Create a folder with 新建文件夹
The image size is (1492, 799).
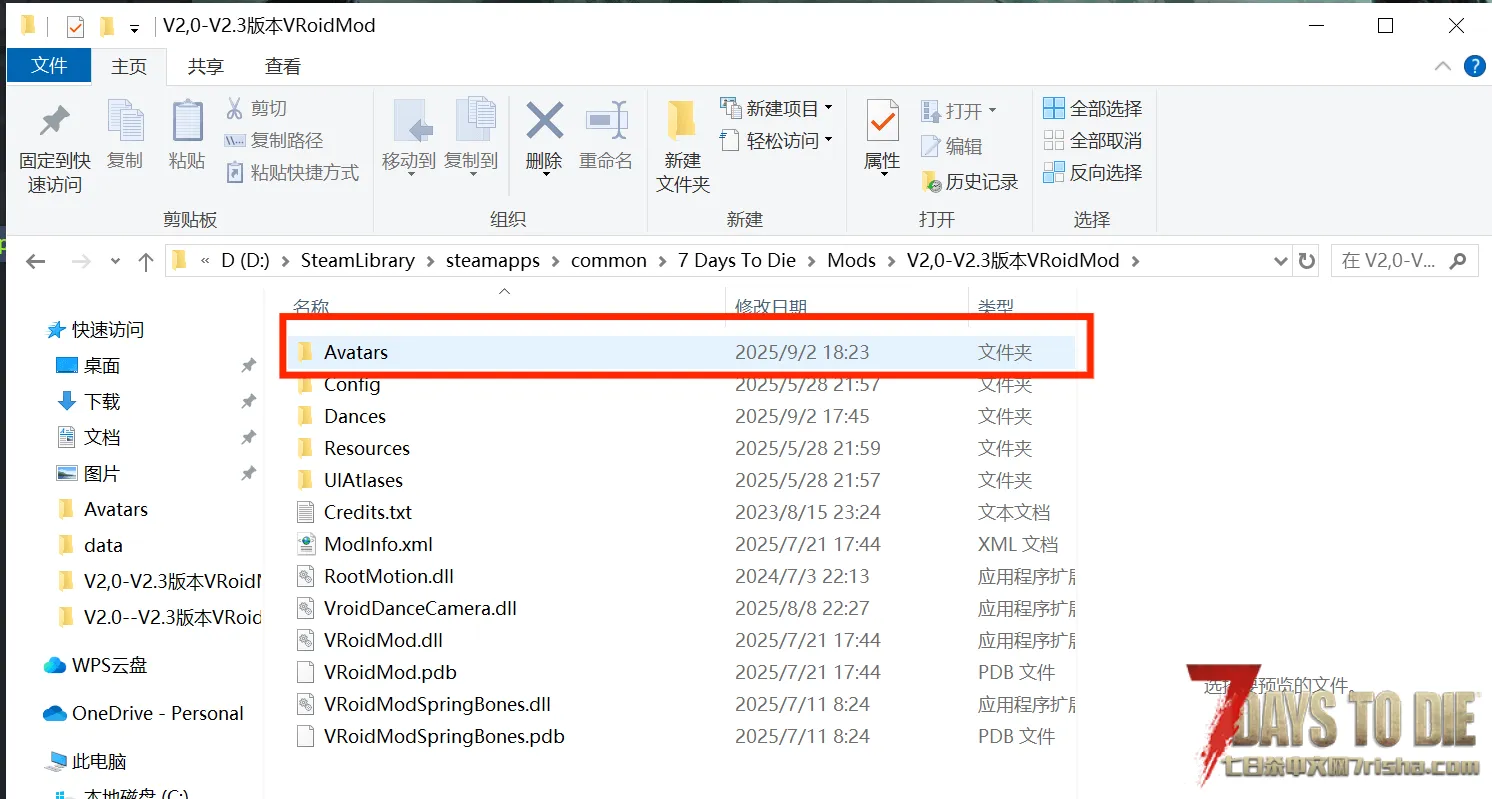point(683,146)
